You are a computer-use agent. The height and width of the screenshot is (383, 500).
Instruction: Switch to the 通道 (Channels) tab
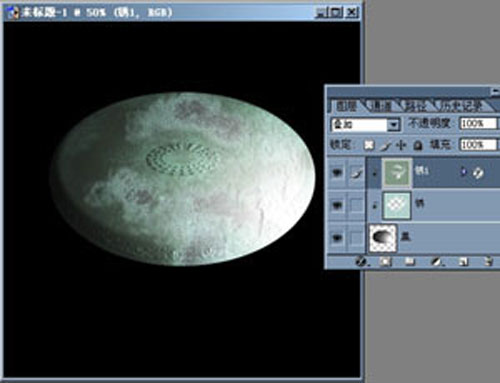click(x=381, y=107)
